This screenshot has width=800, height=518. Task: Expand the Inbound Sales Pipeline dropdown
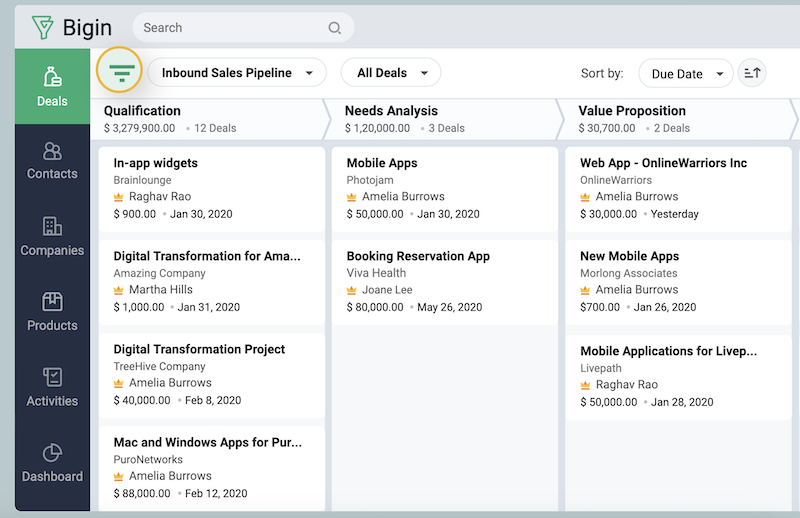(237, 73)
